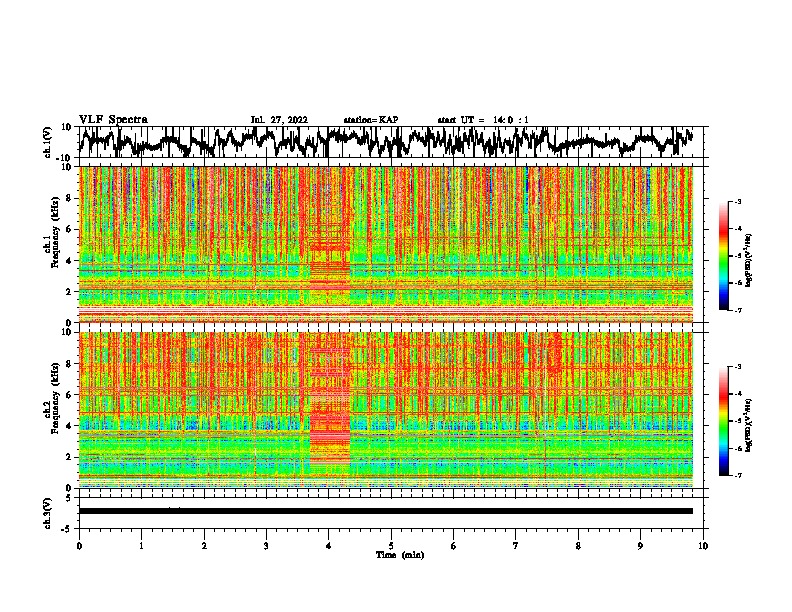792x612 pixels.
Task: Click the ch.1 voltage waveform trace panel
Action: pyautogui.click(x=393, y=142)
